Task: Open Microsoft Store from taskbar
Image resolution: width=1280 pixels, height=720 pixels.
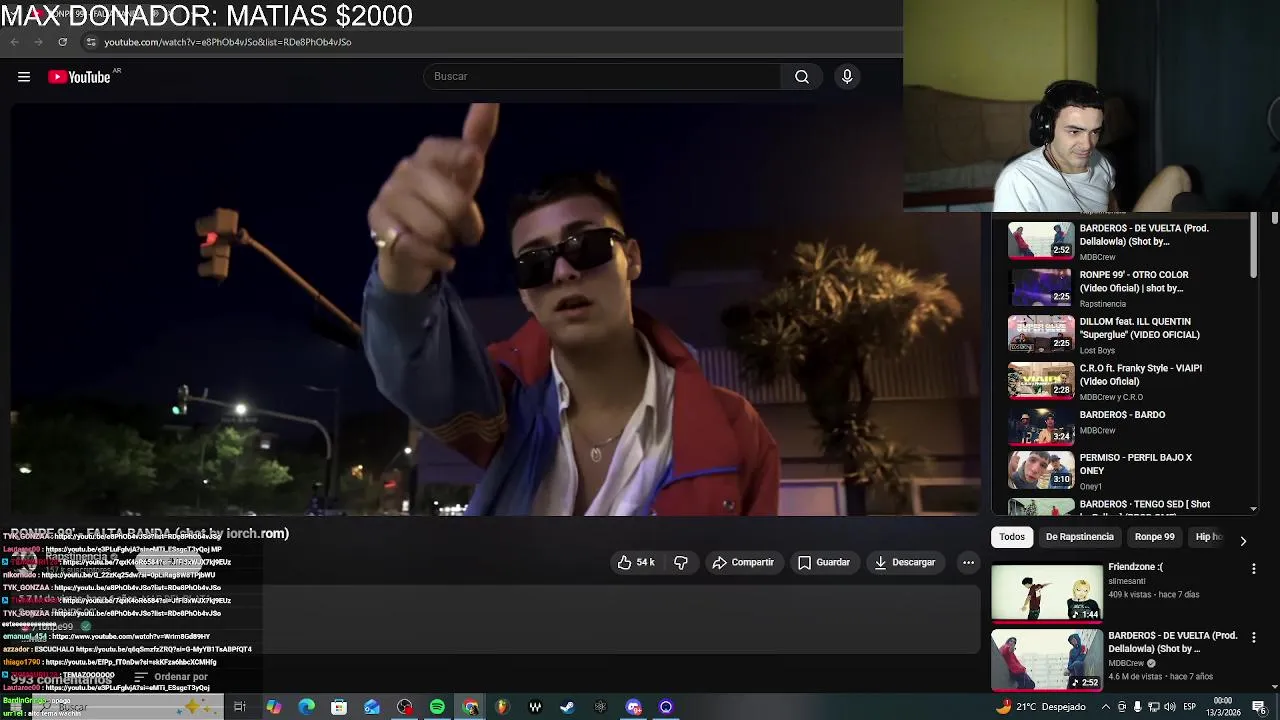Action: pyautogui.click(x=339, y=707)
